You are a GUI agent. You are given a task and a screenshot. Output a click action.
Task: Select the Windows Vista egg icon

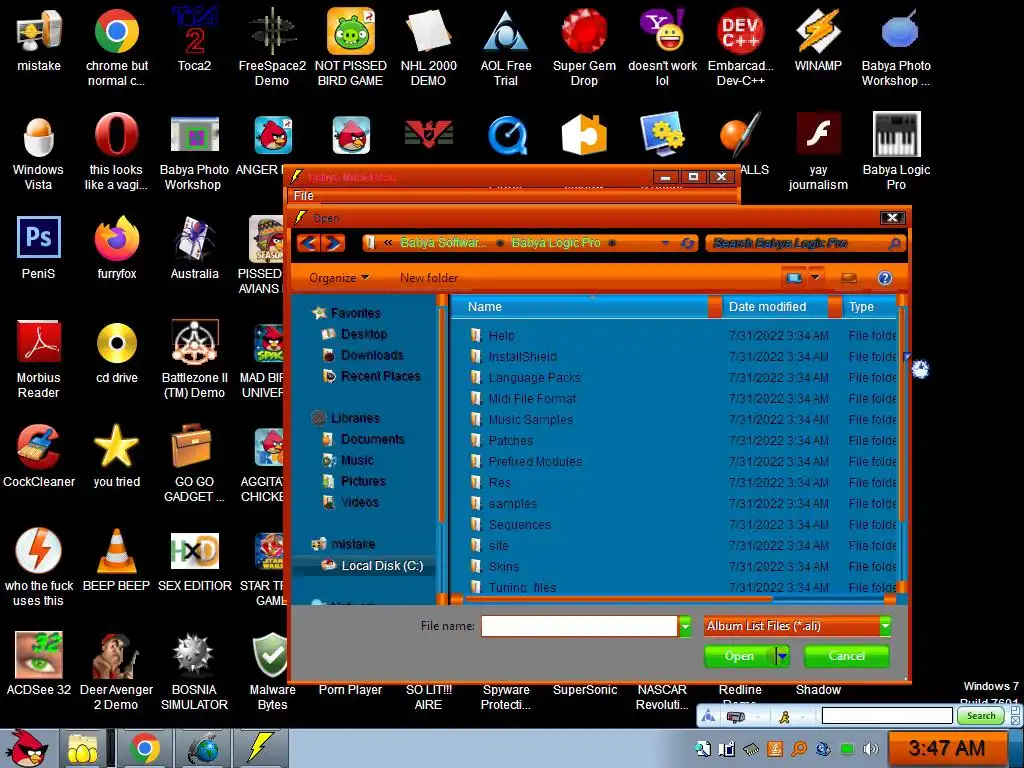pyautogui.click(x=38, y=152)
